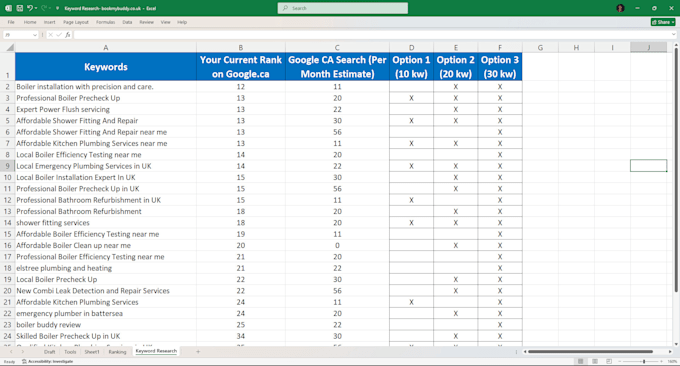The width and height of the screenshot is (680, 366).
Task: Switch to Page Layout view icon
Action: 595,361
